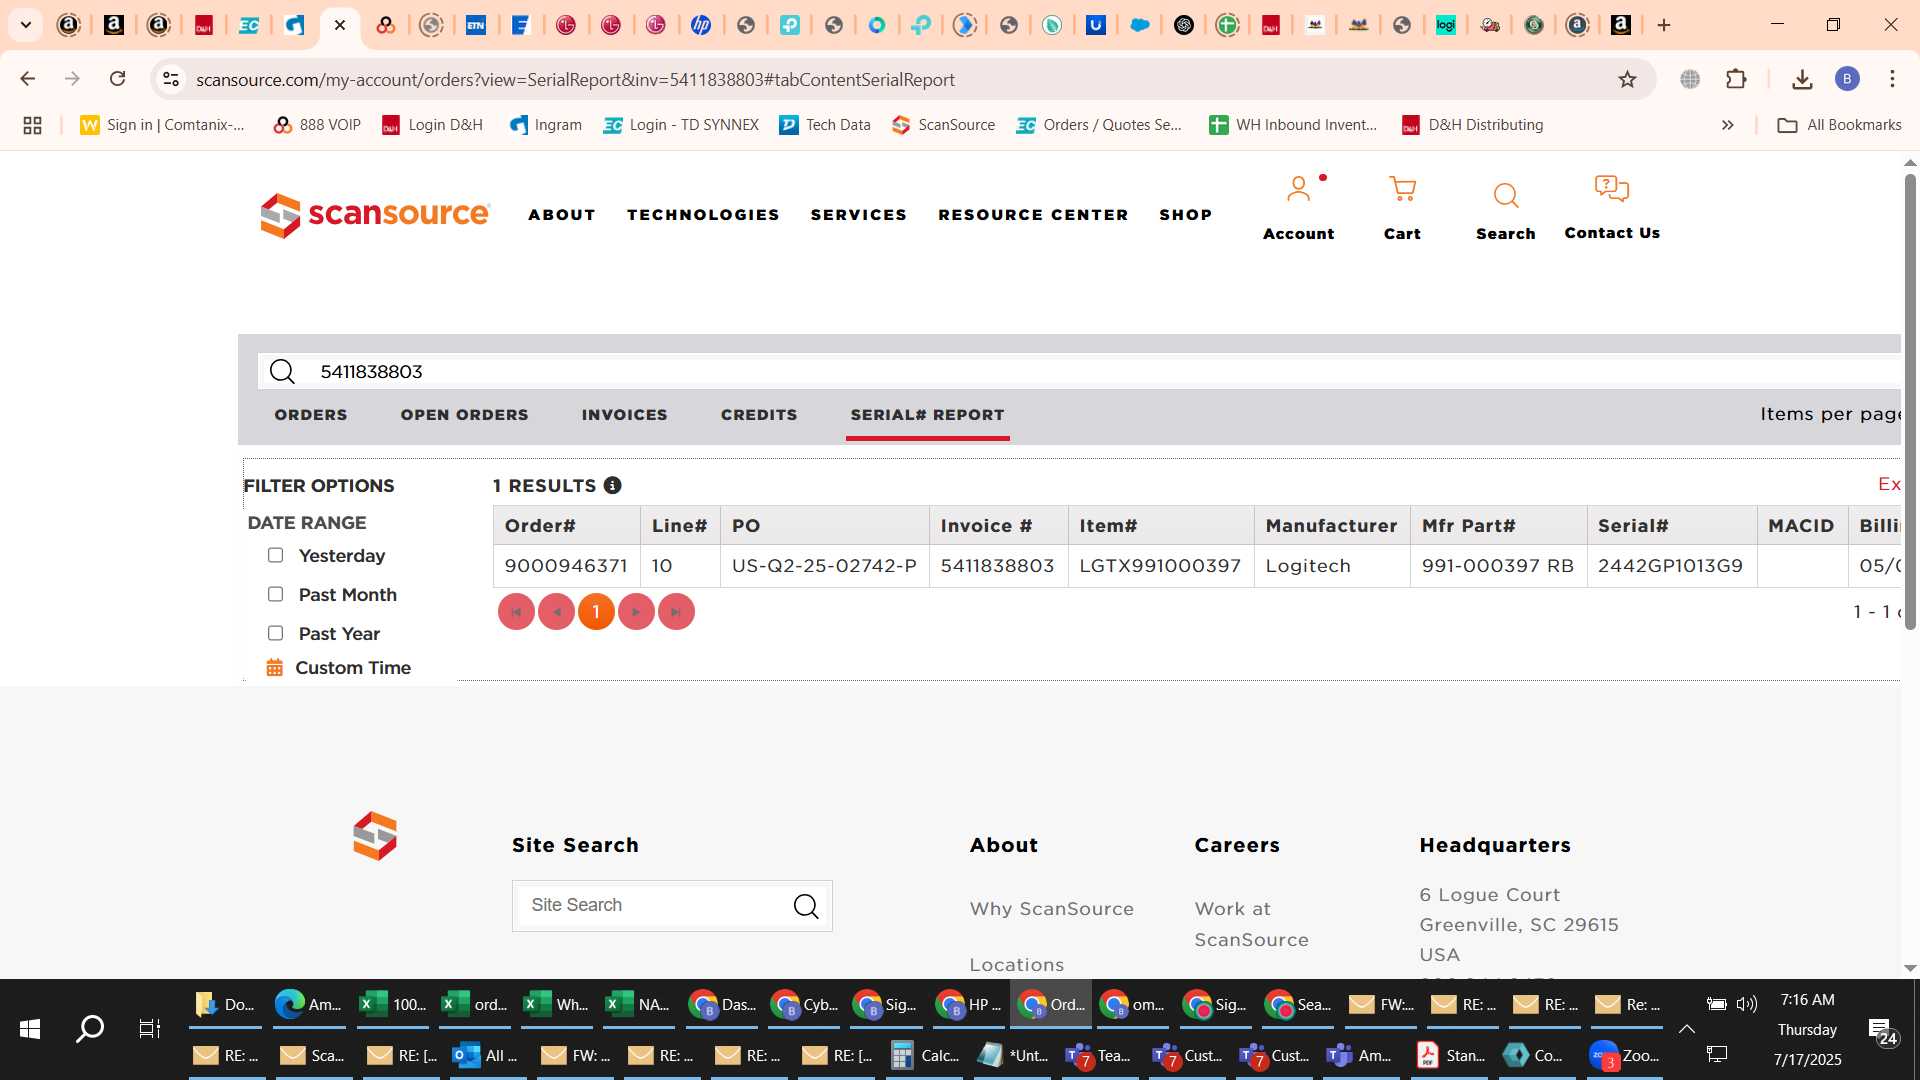Bookmark this page with the star icon
The height and width of the screenshot is (1080, 1920).
coord(1627,79)
